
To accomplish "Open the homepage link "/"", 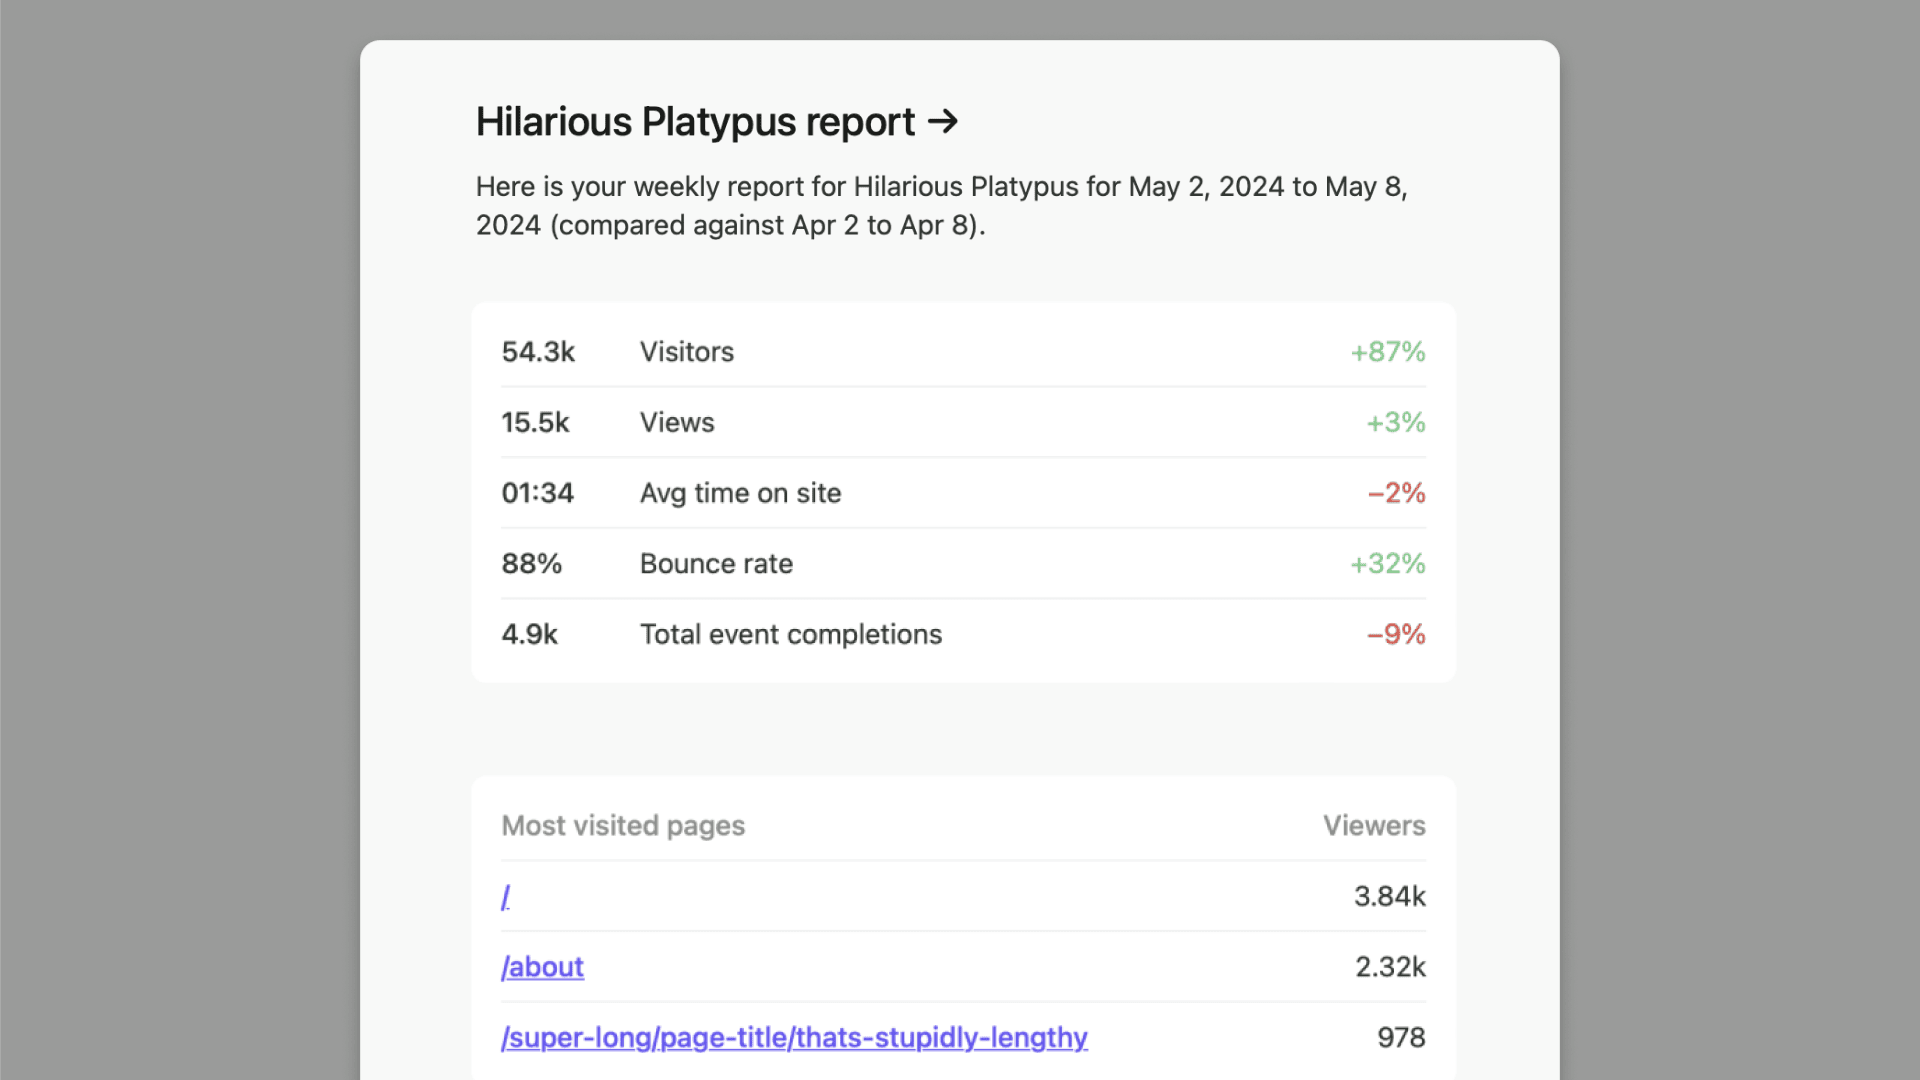I will pyautogui.click(x=506, y=897).
